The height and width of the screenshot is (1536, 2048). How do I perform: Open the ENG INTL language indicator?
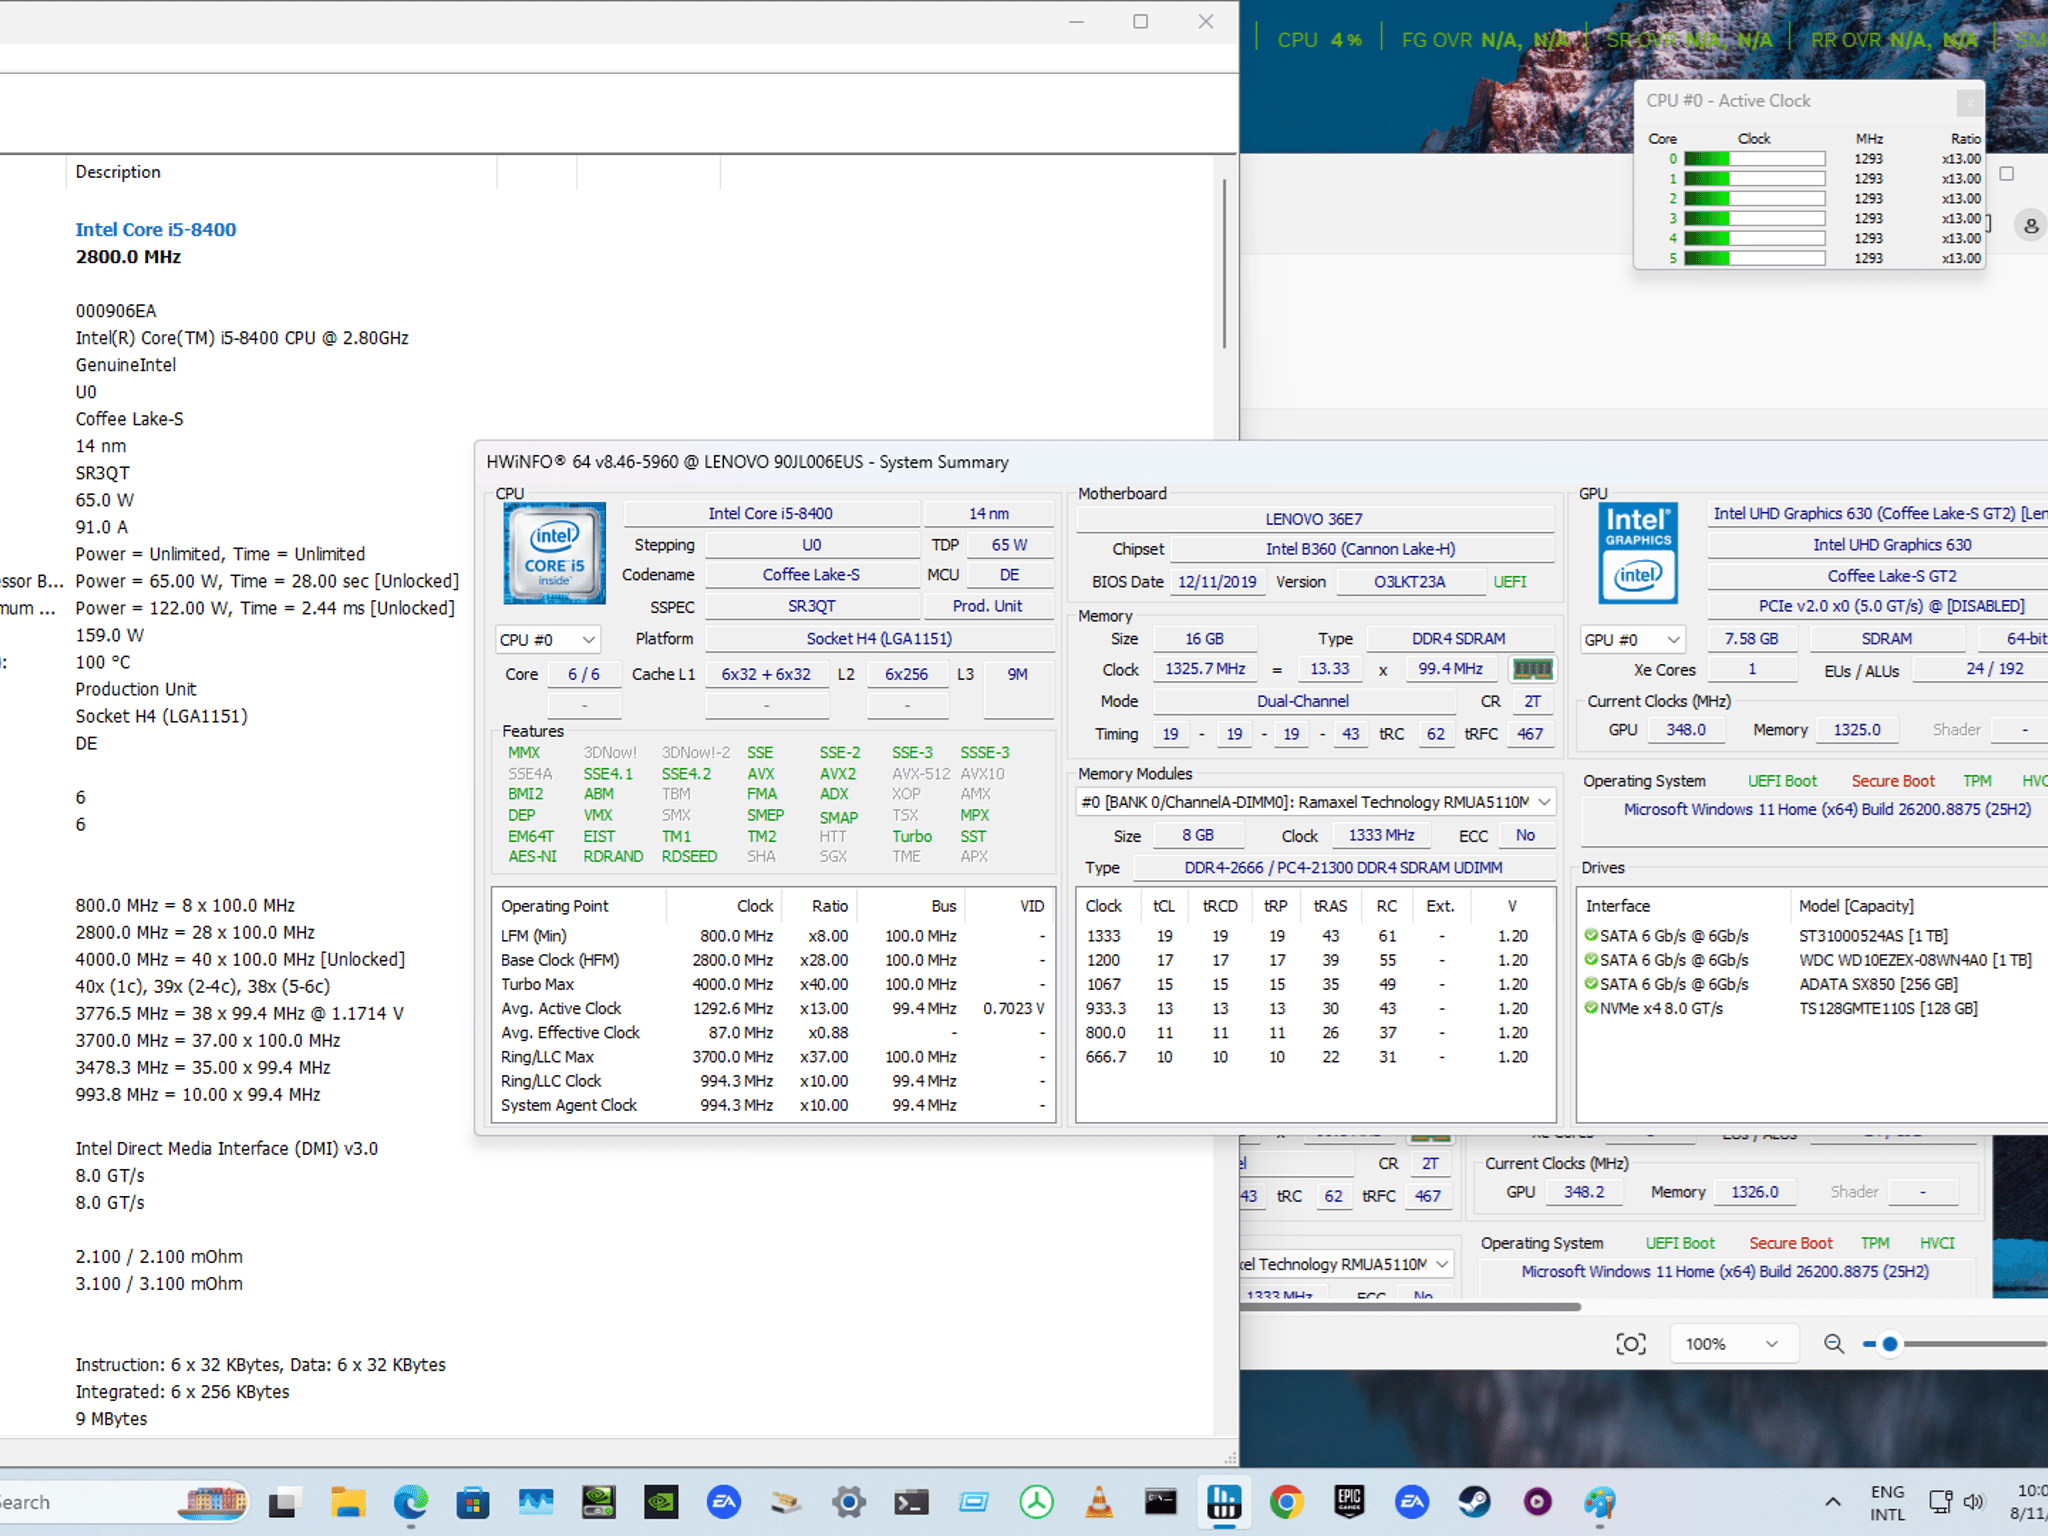pos(1887,1502)
